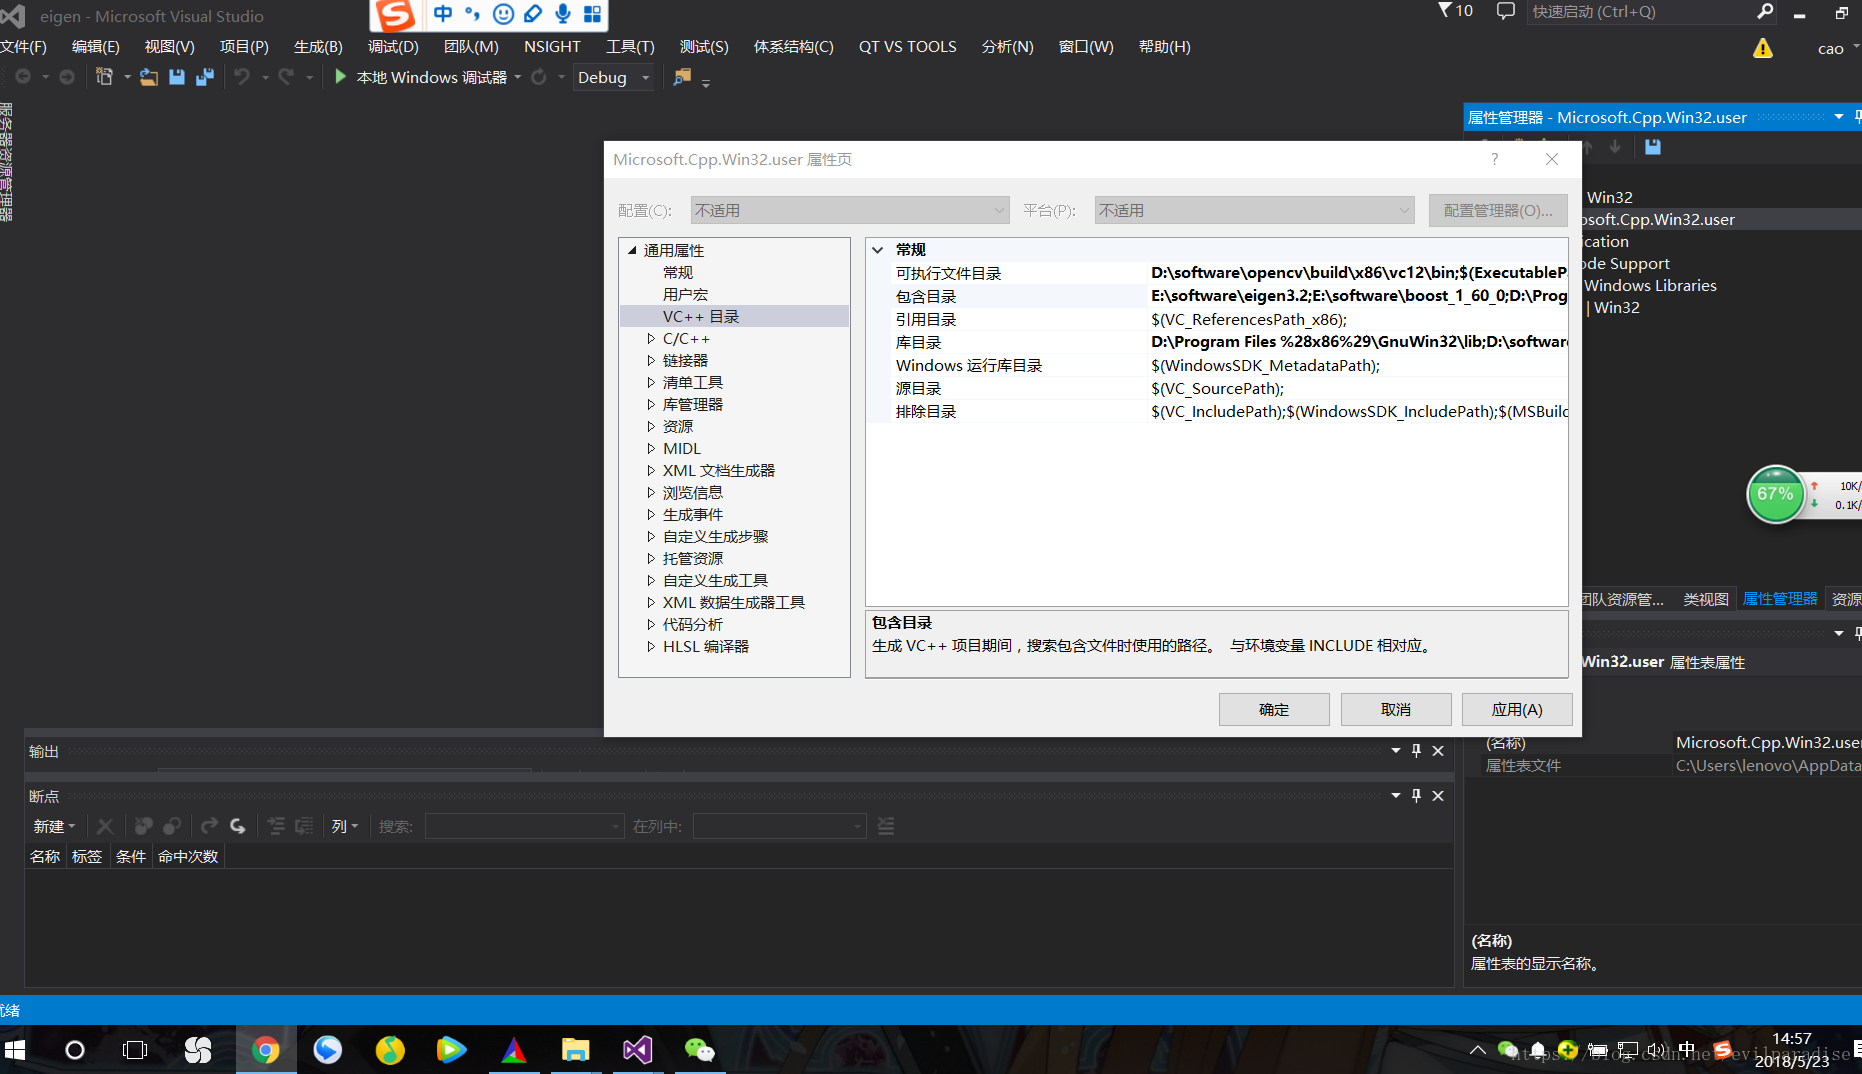Expand the C/C++ tree node
This screenshot has height=1074, width=1862.
[x=651, y=339]
